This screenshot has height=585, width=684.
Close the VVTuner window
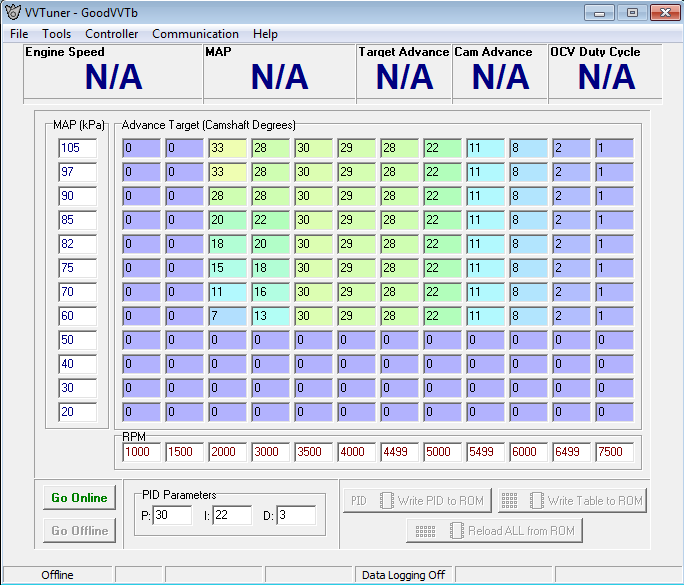click(x=663, y=13)
